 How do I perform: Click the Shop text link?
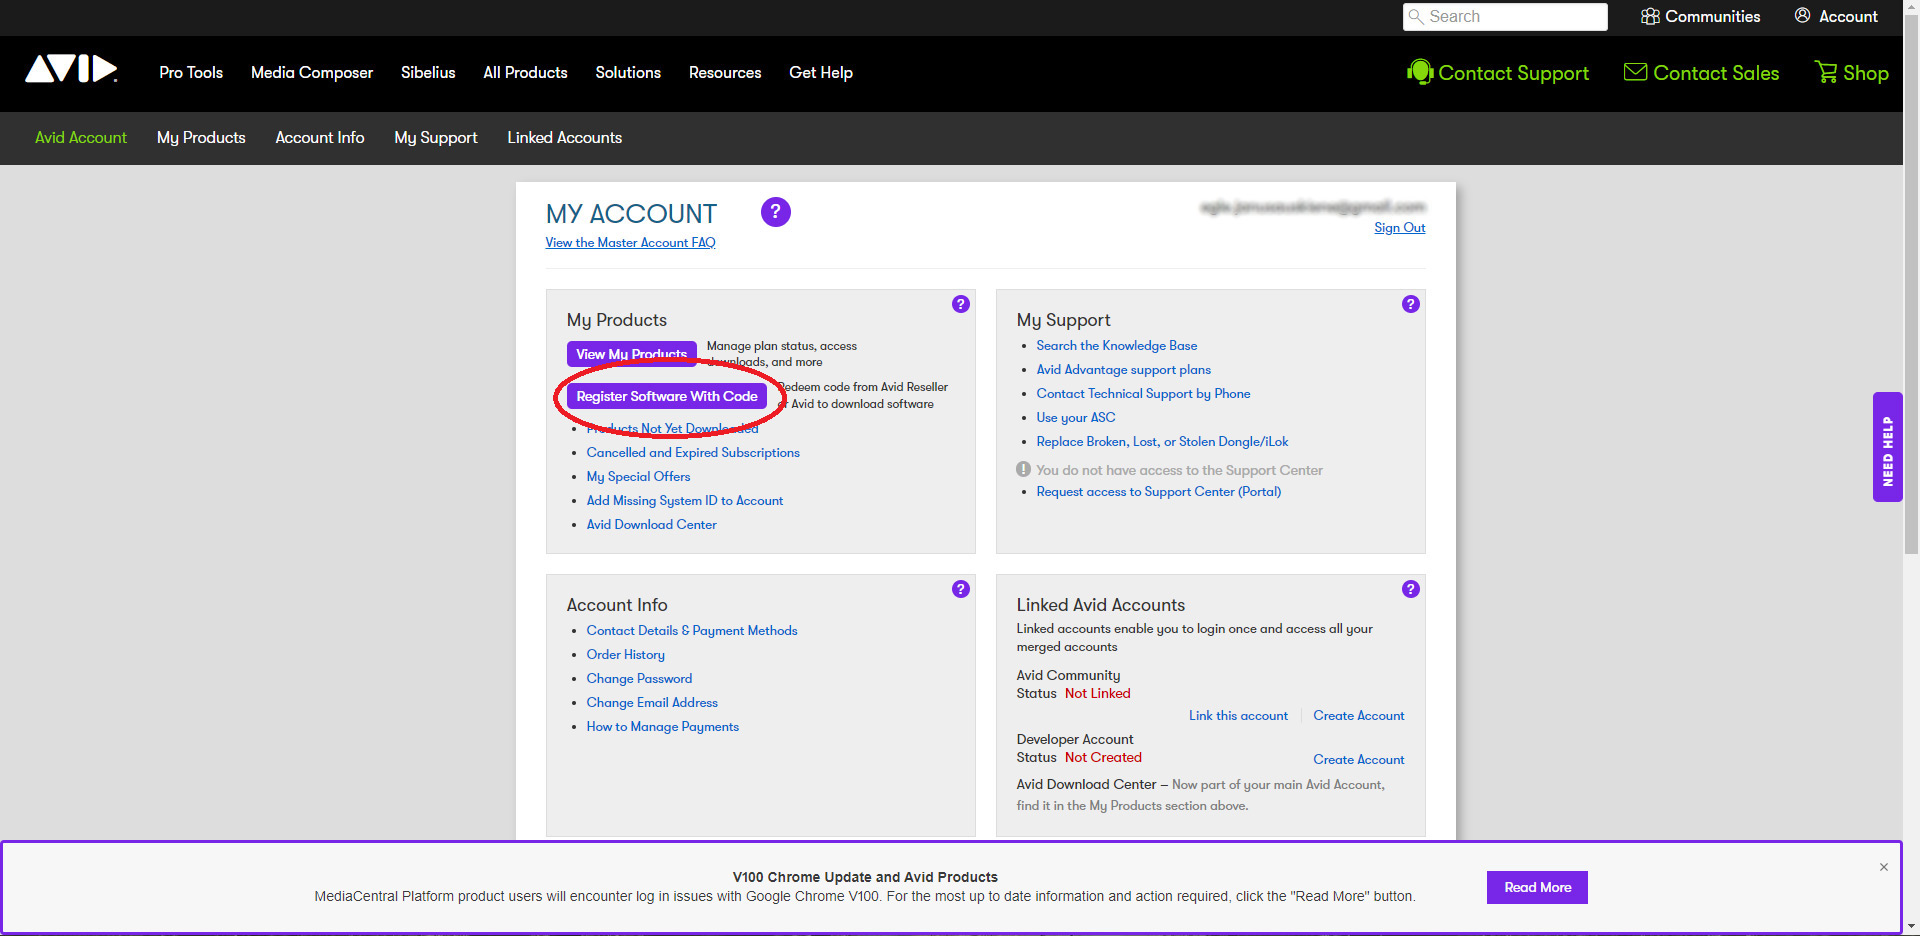click(1866, 73)
